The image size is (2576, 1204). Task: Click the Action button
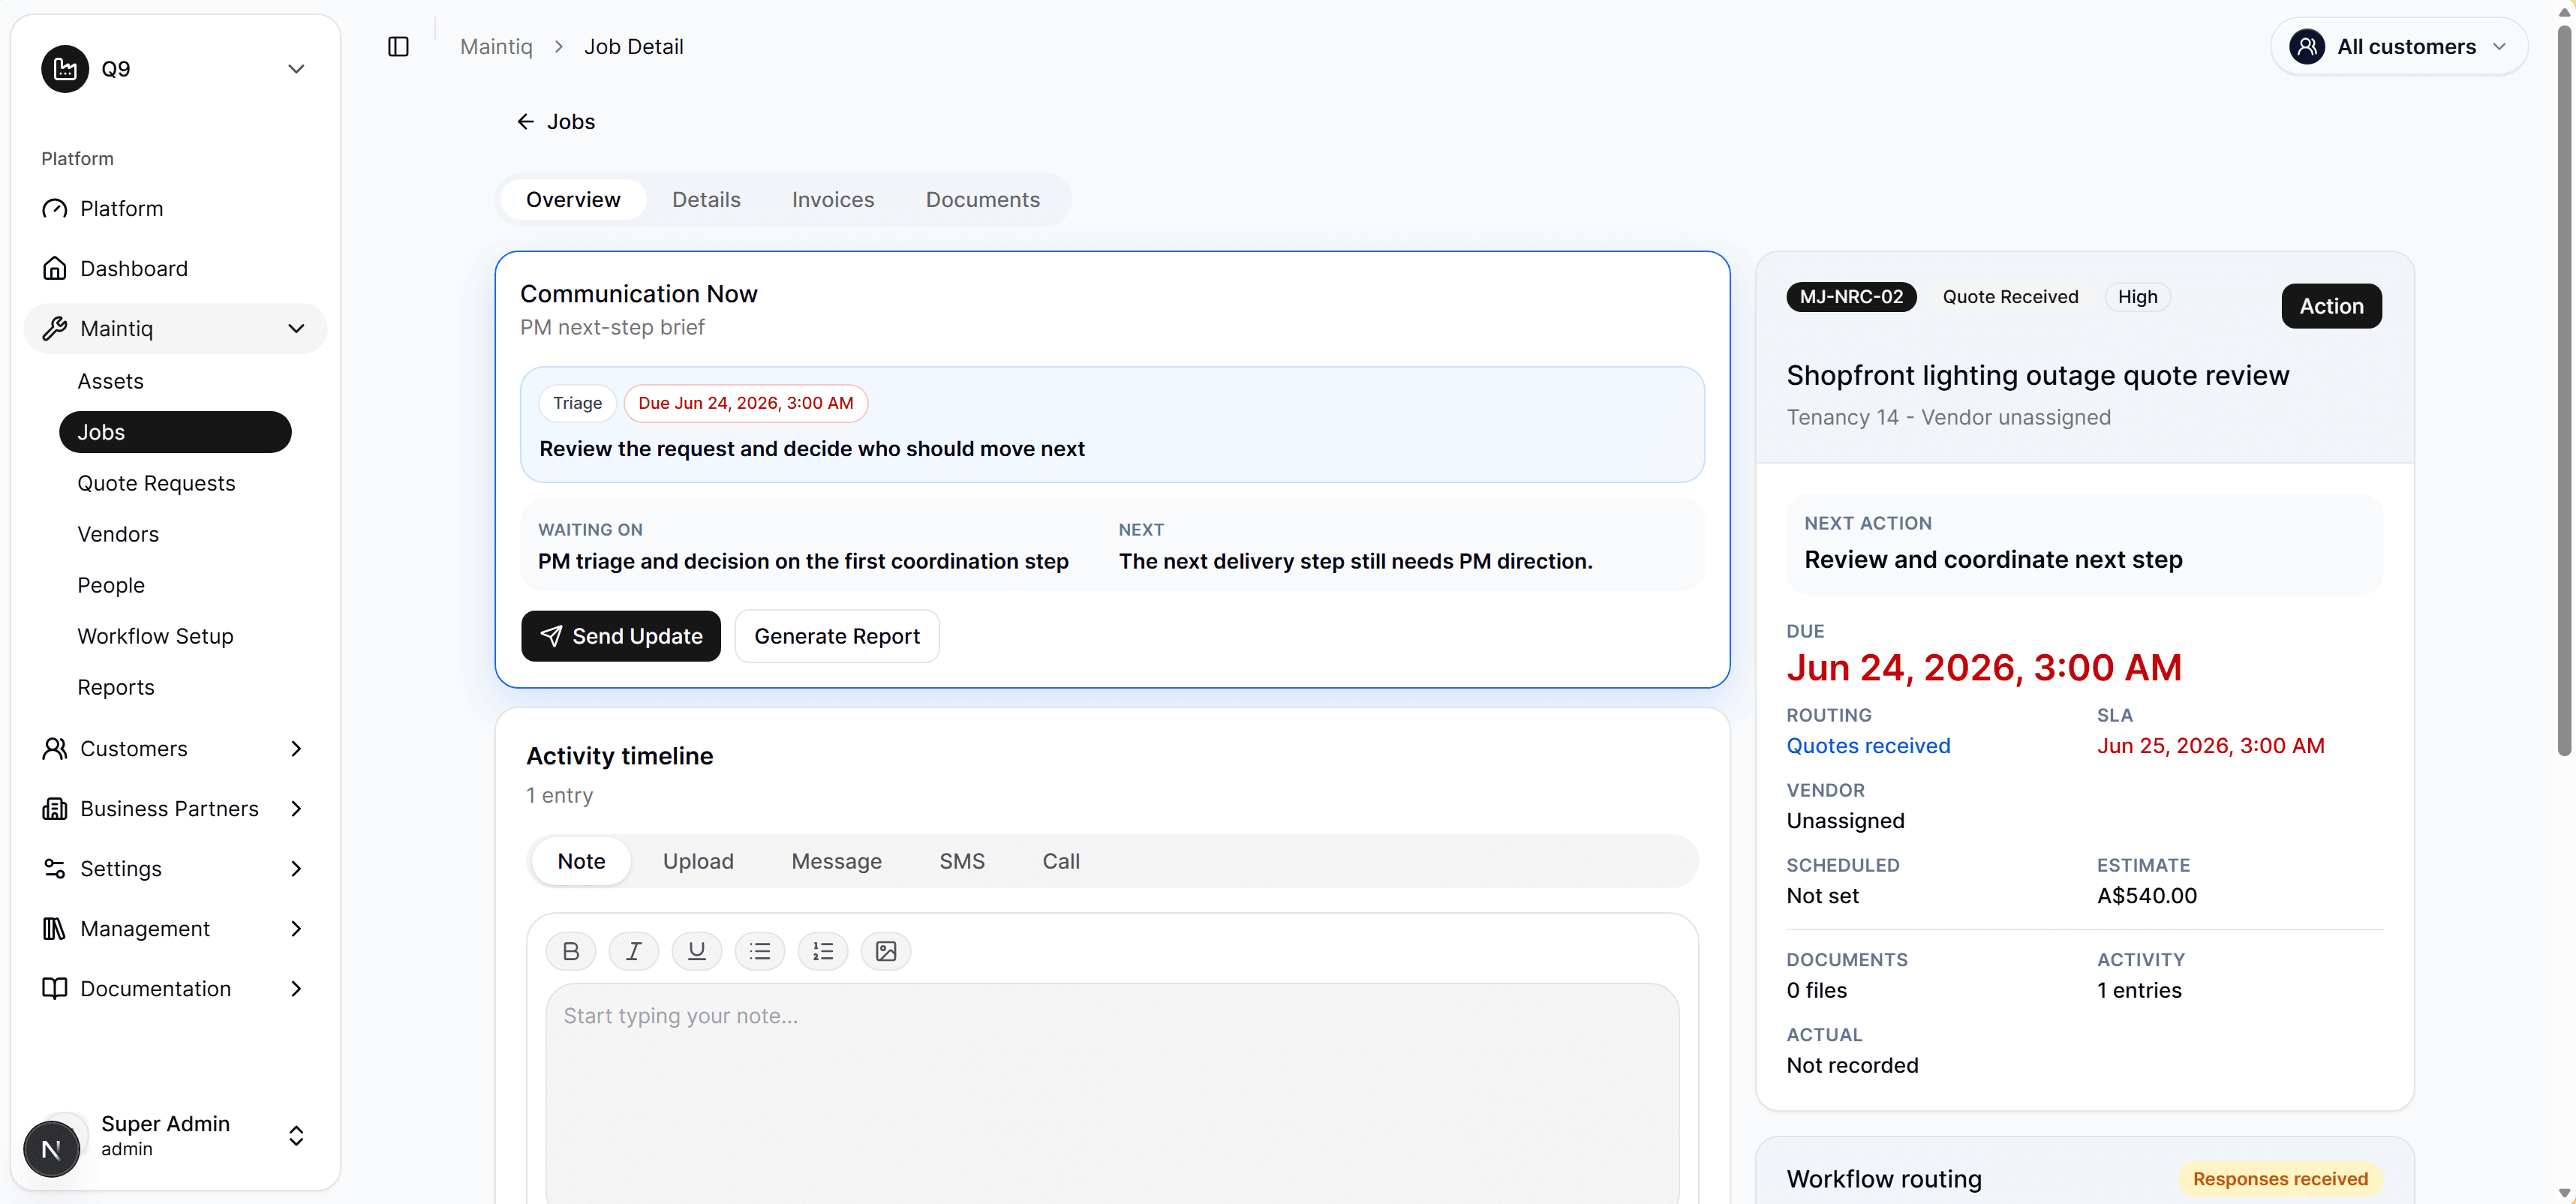pyautogui.click(x=2331, y=306)
